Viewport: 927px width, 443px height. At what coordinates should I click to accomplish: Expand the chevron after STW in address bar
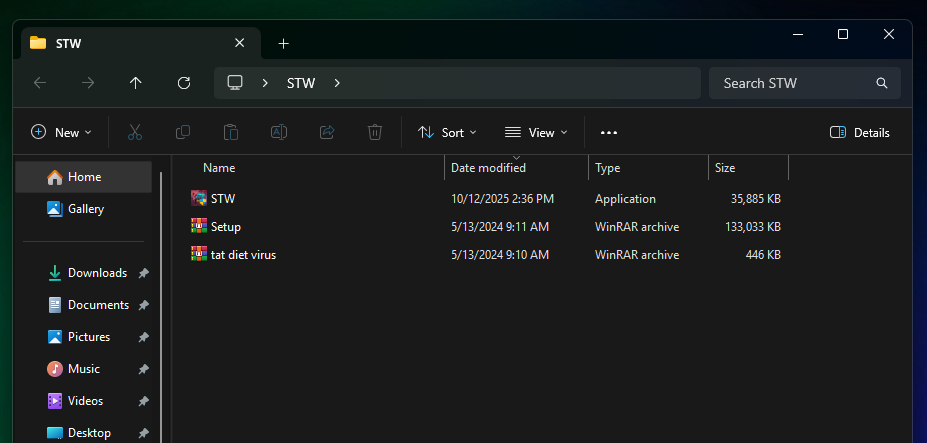coord(337,83)
